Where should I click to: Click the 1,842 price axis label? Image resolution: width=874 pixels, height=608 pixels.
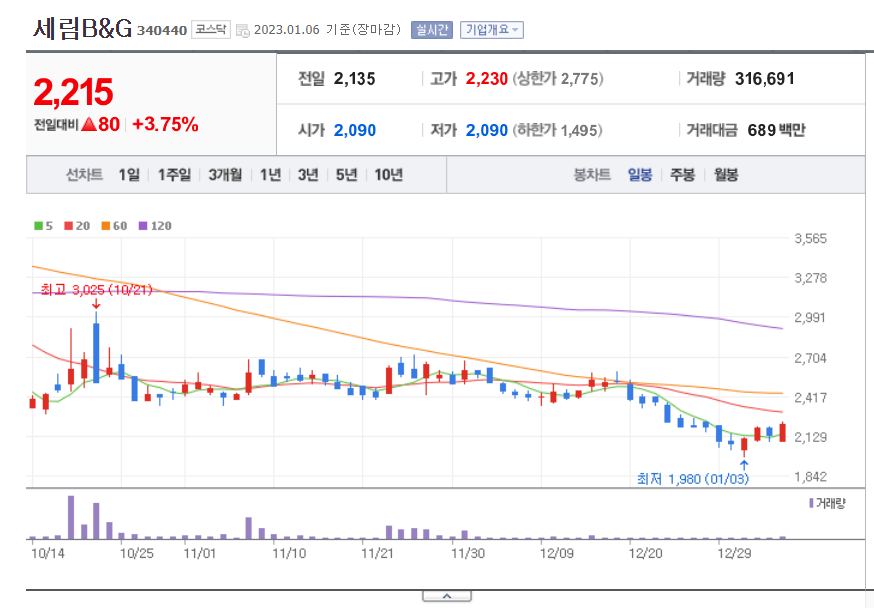[810, 476]
